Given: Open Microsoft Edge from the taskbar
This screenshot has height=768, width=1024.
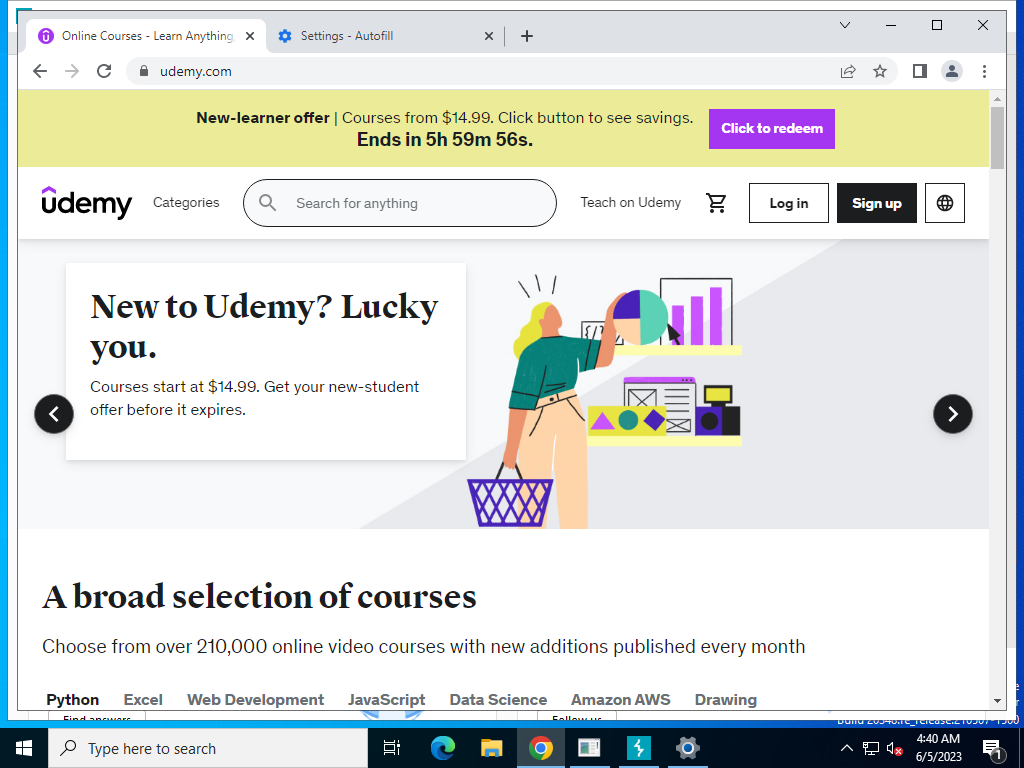Looking at the screenshot, I should (442, 748).
